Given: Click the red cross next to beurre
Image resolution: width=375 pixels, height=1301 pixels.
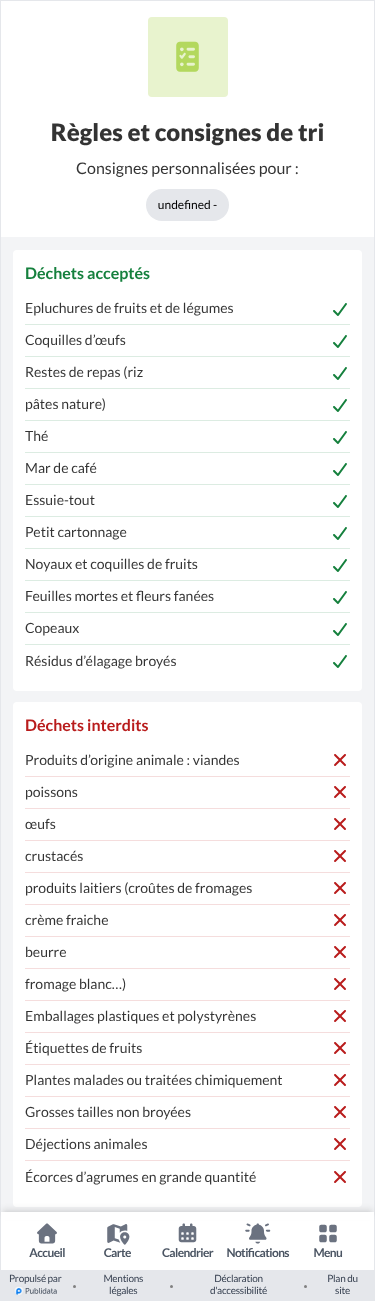Looking at the screenshot, I should [x=340, y=952].
